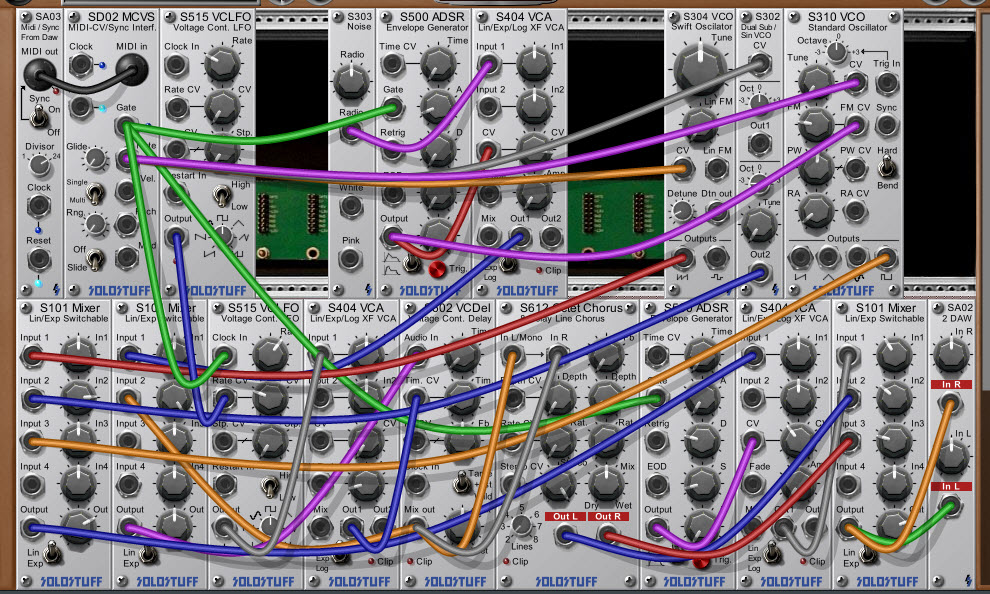Click the large Tune knob on S304 VCO

click(x=700, y=69)
